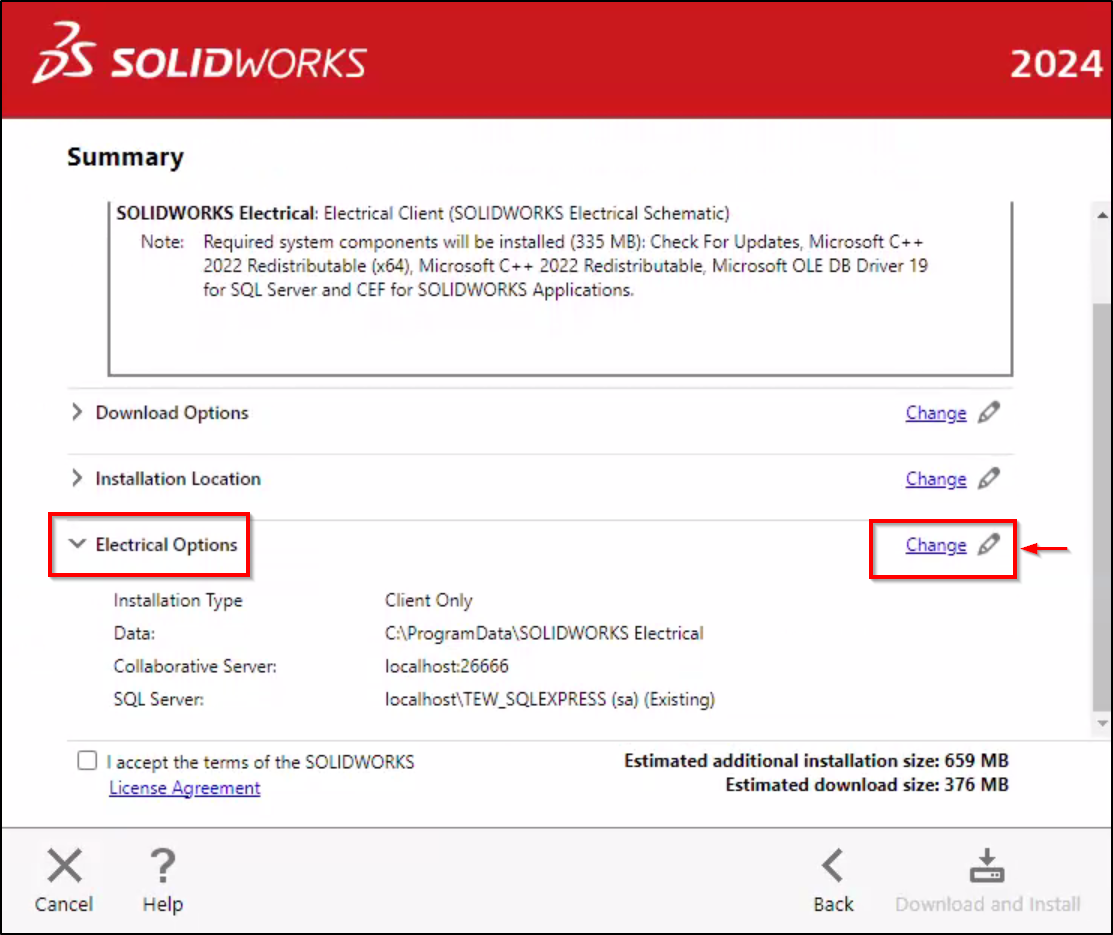Image resolution: width=1113 pixels, height=935 pixels.
Task: Click the pencil icon for Electrical Options
Action: (989, 545)
